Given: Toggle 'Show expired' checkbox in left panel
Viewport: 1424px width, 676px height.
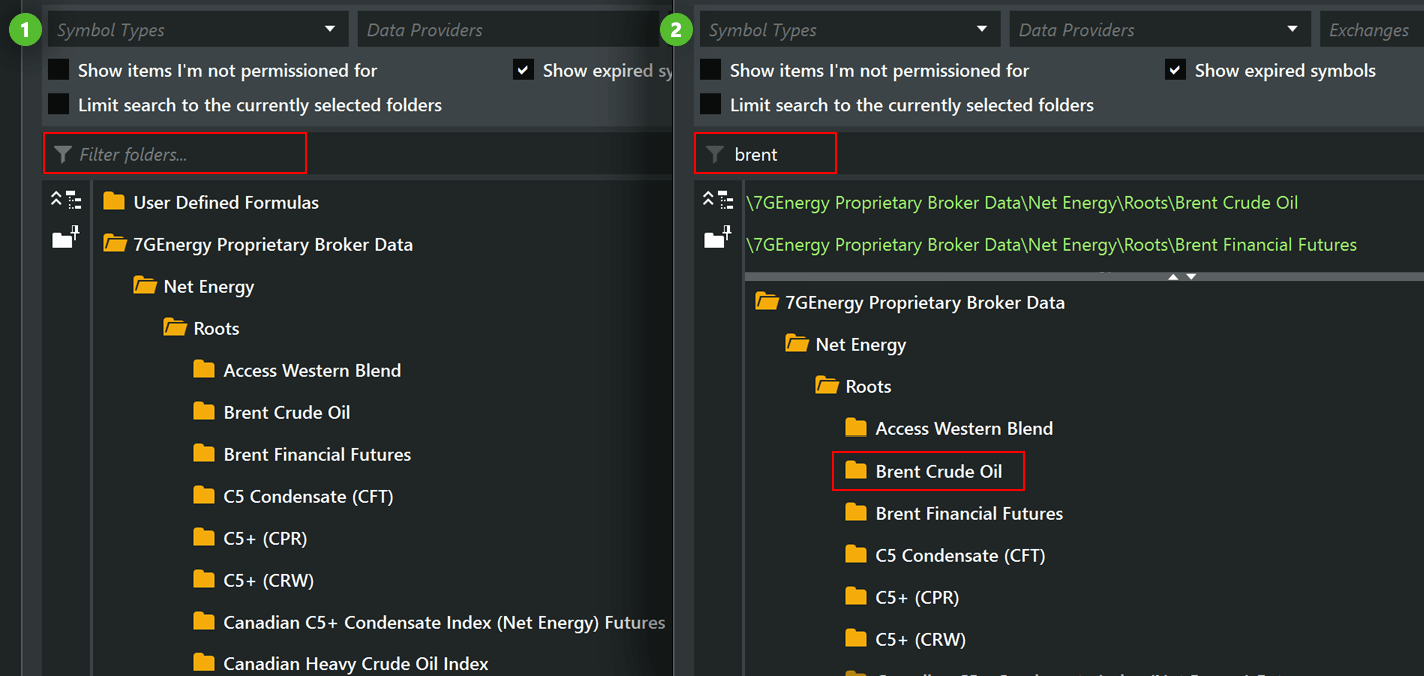Looking at the screenshot, I should tap(523, 70).
